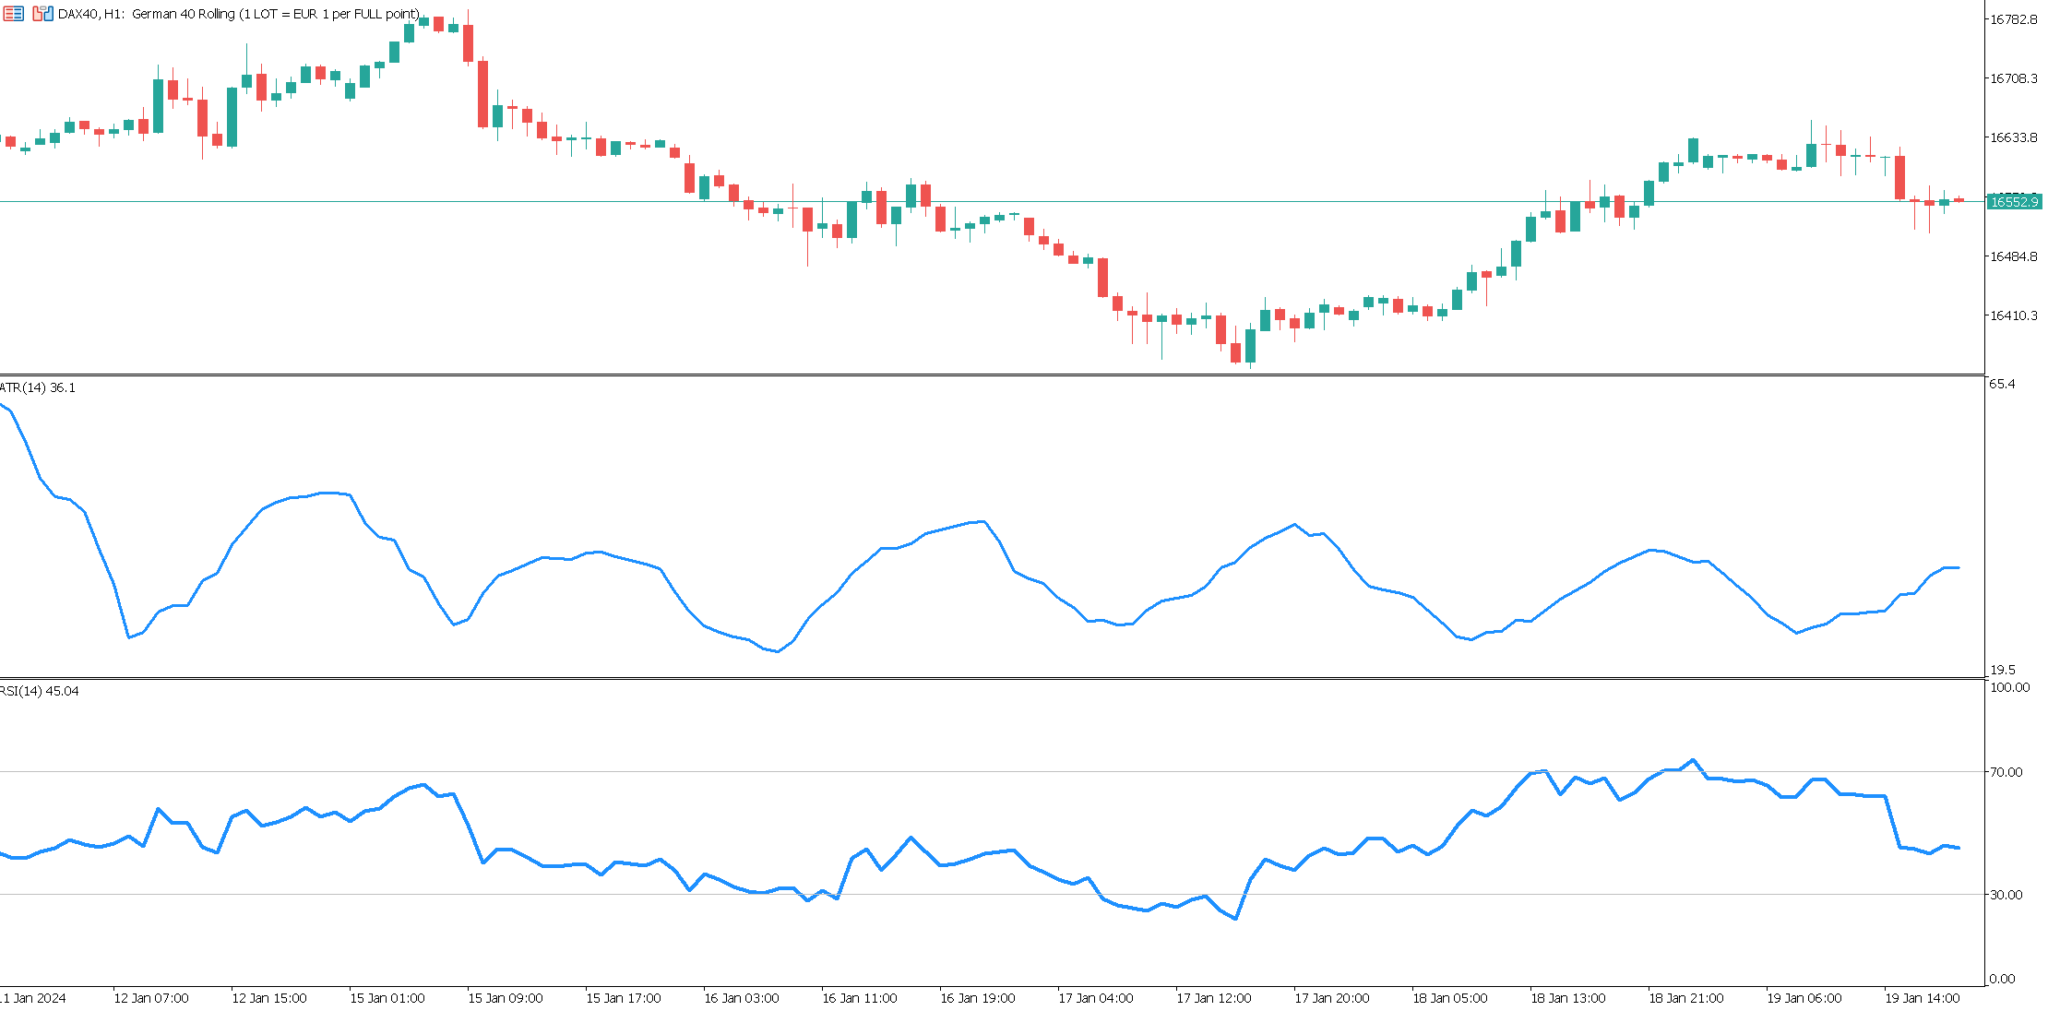Click the list/quotes icon at top-left

[14, 13]
